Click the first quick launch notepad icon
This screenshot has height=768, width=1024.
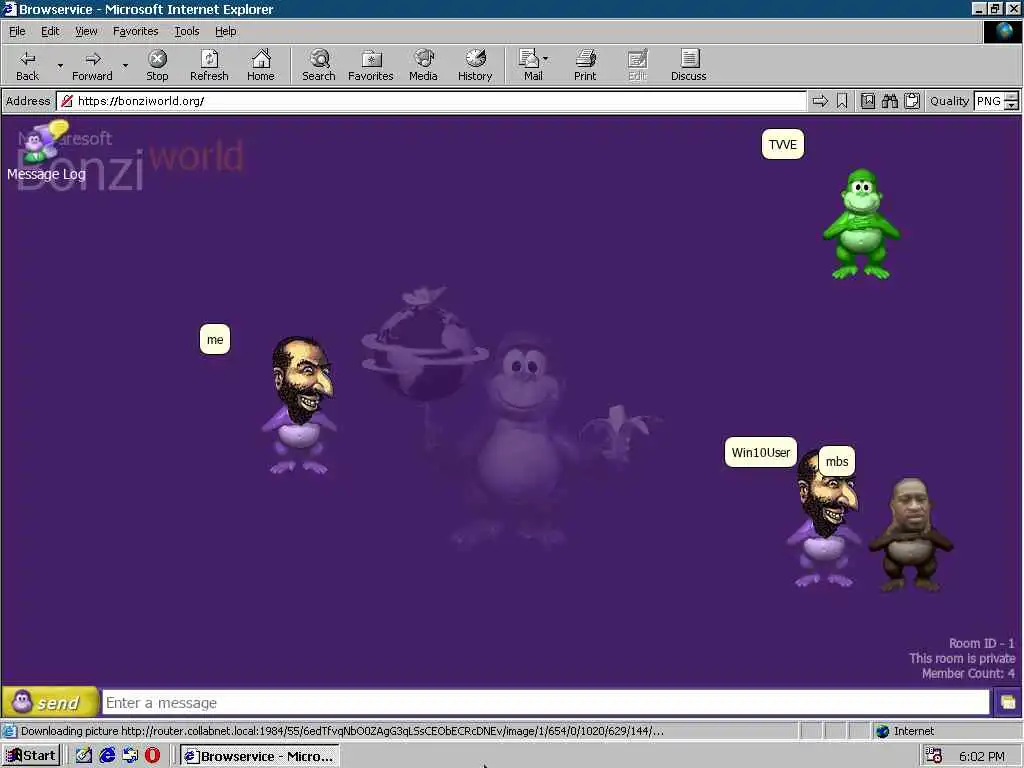pos(84,756)
